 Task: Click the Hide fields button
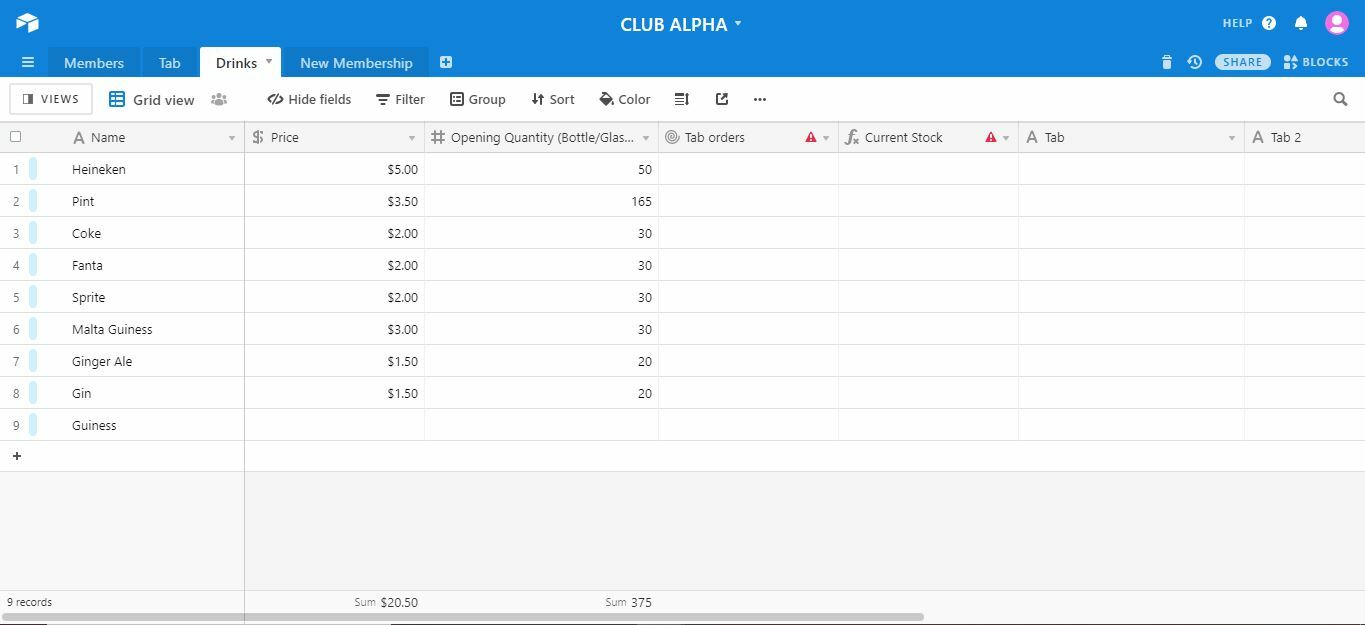[x=309, y=99]
